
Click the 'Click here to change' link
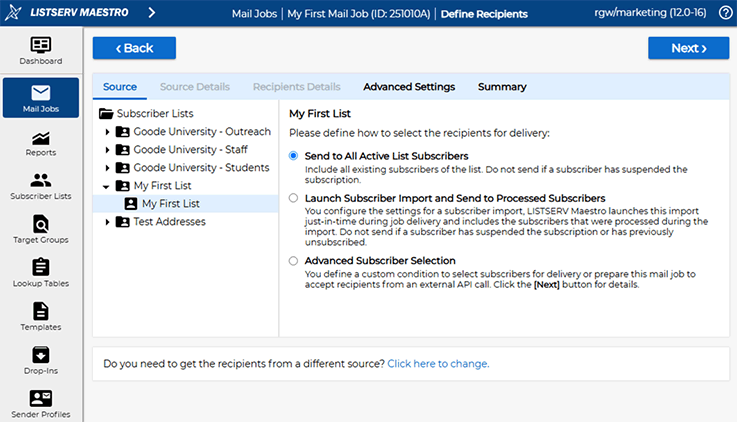tap(437, 364)
